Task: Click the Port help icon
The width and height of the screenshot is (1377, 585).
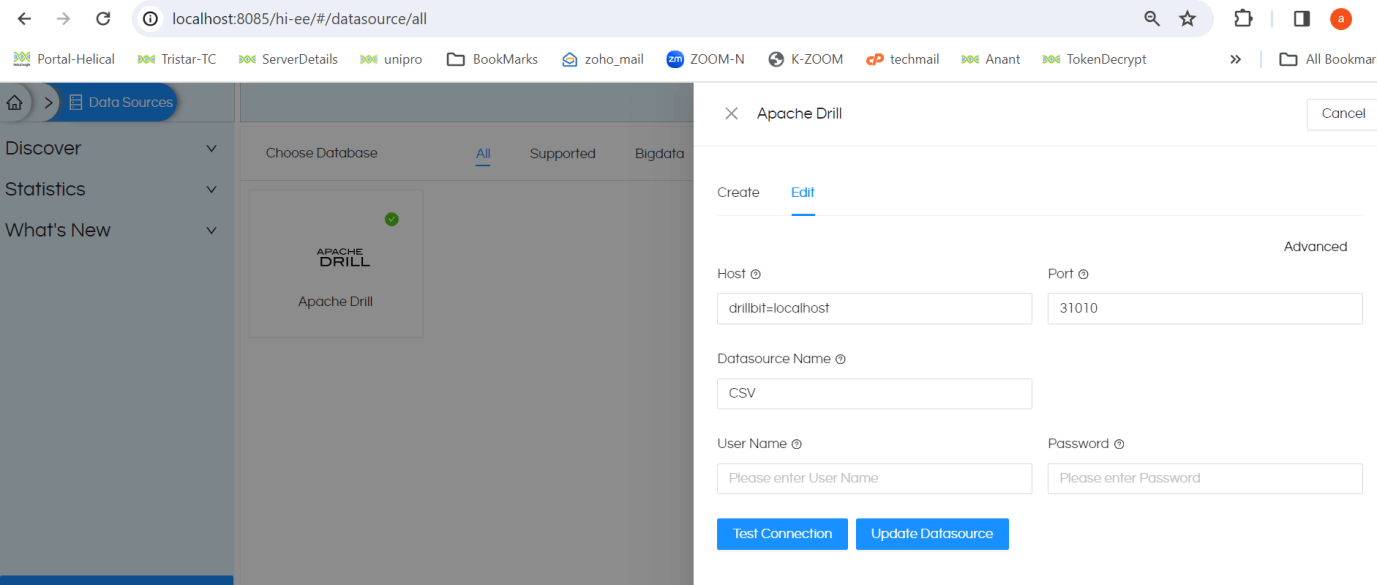Action: click(1083, 274)
